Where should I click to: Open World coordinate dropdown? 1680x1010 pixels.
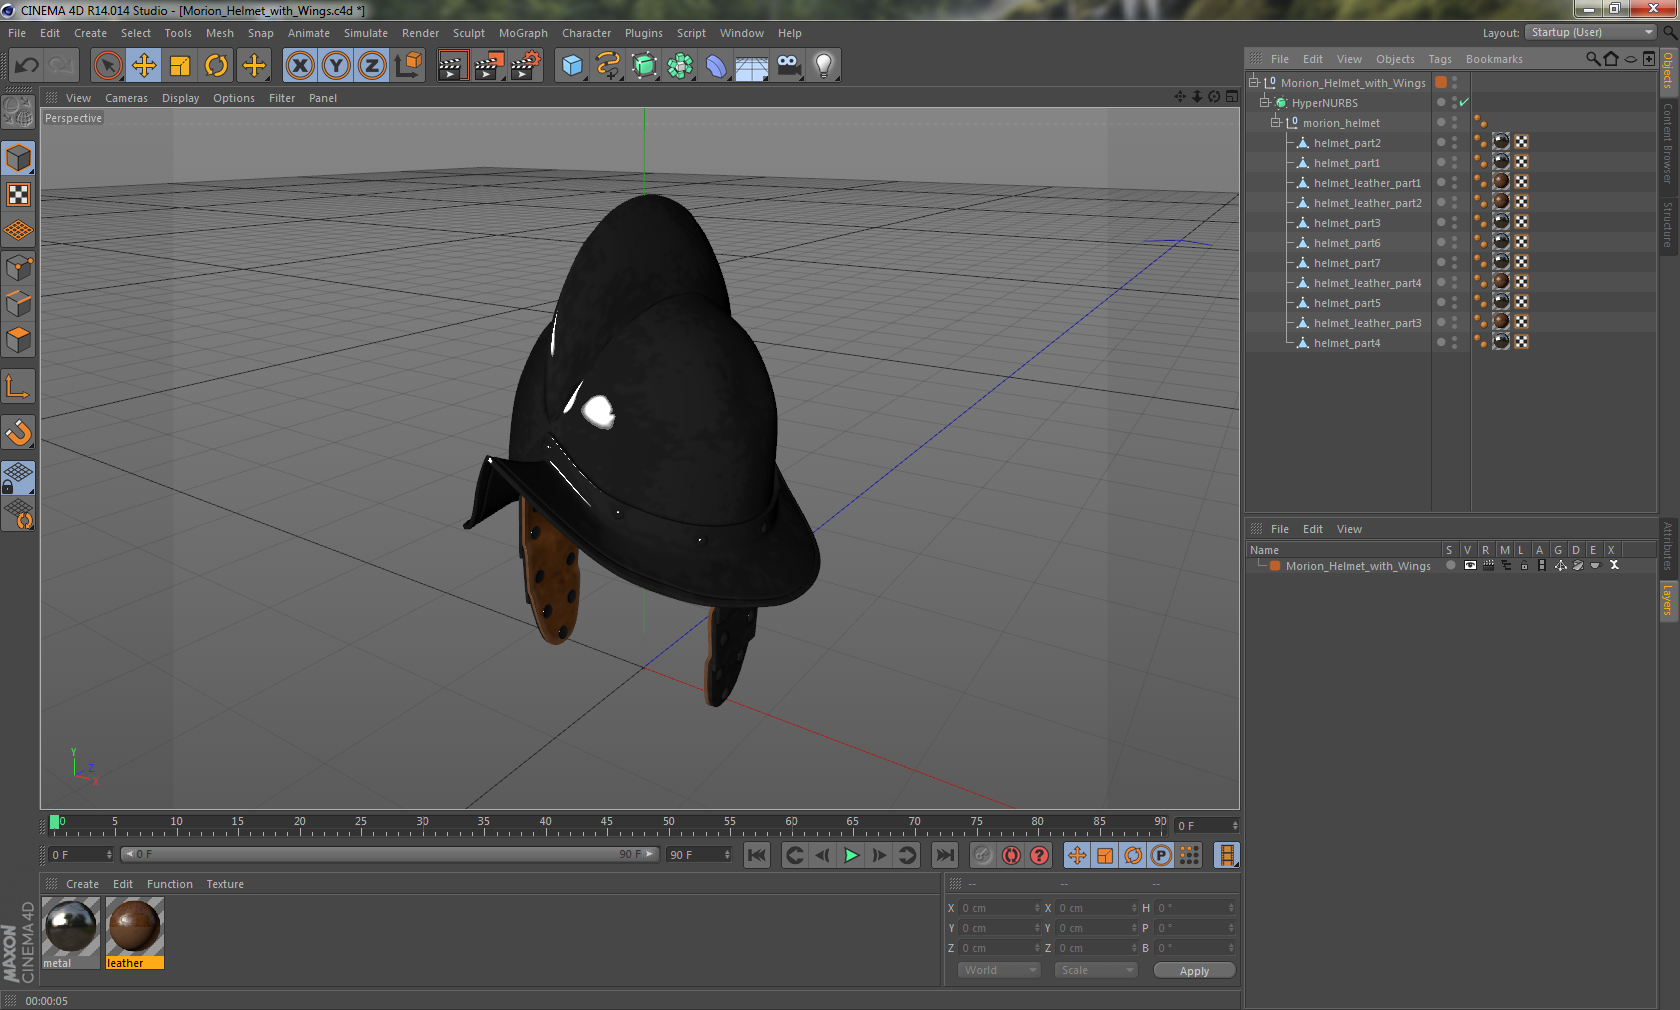tap(999, 970)
